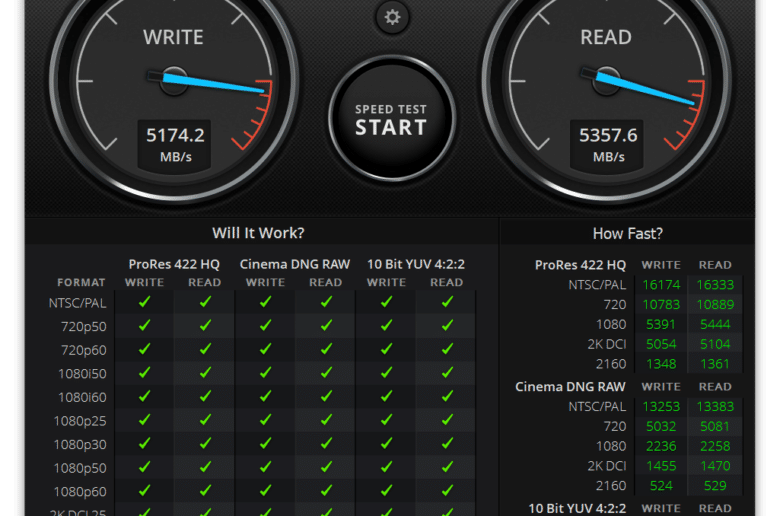Click 1080p25 10 Bit YUV READ checkmark
780x516 pixels.
(x=447, y=419)
